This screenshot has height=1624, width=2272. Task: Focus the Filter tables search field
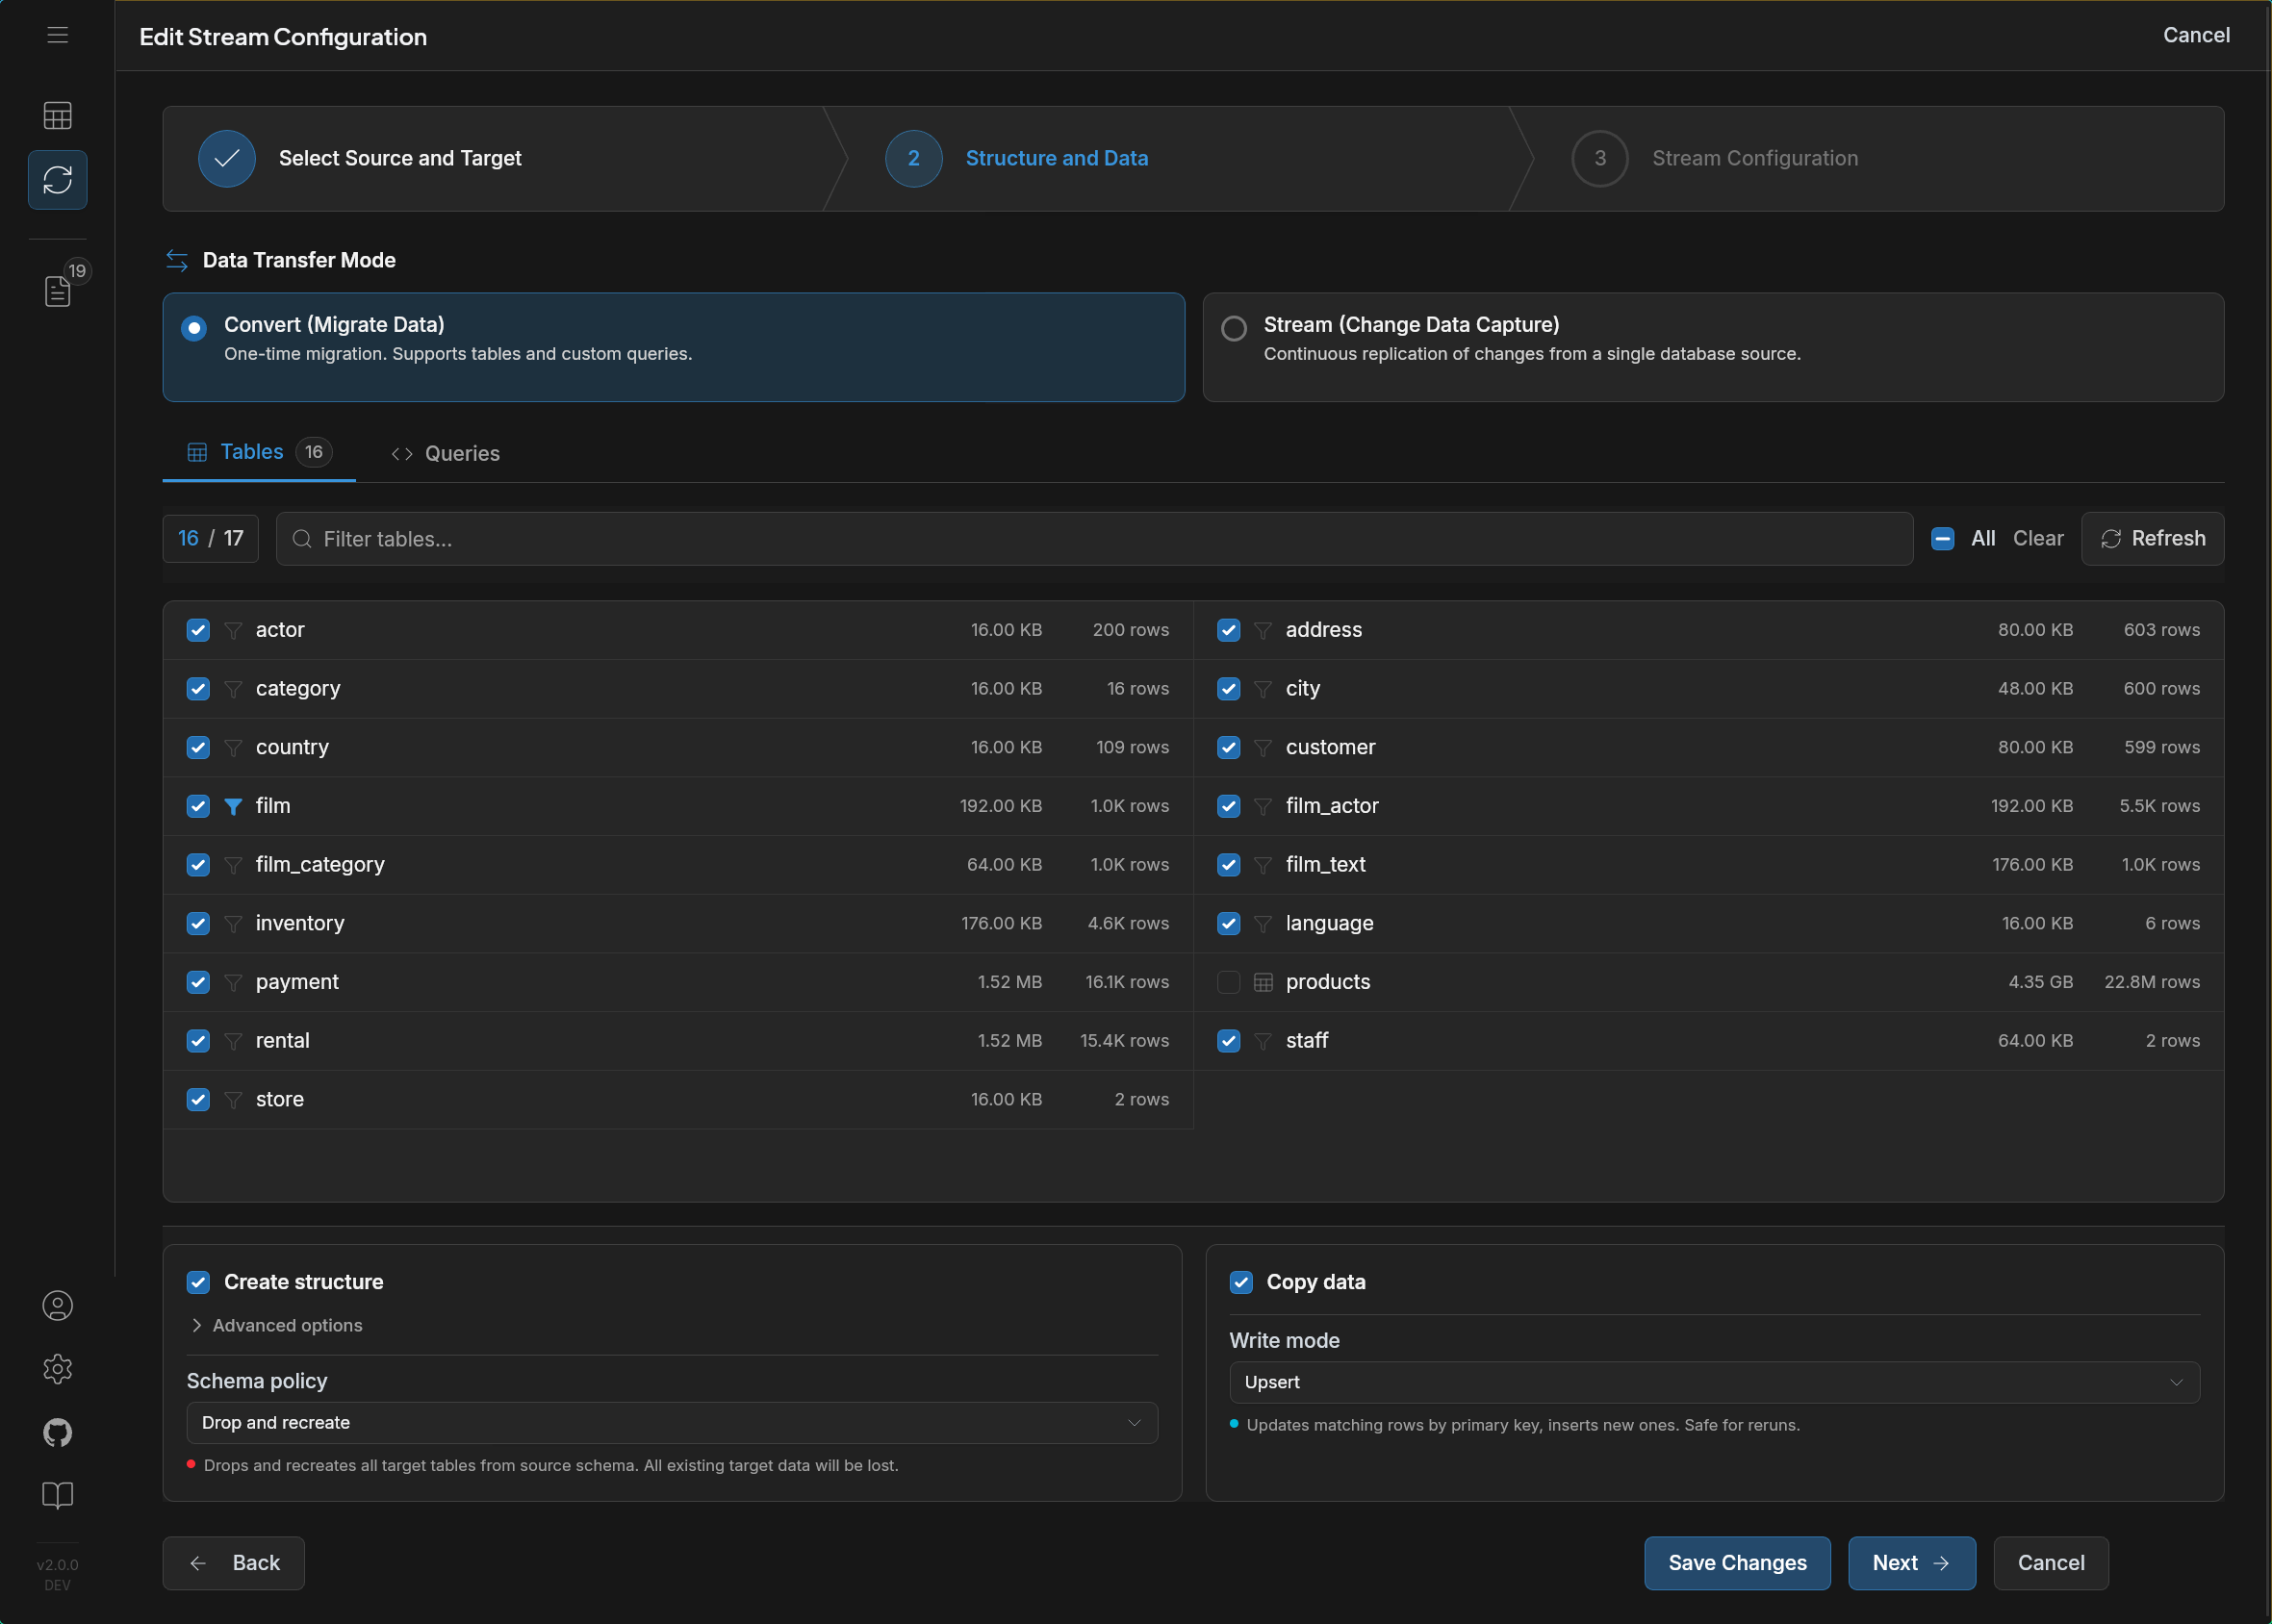1094,539
